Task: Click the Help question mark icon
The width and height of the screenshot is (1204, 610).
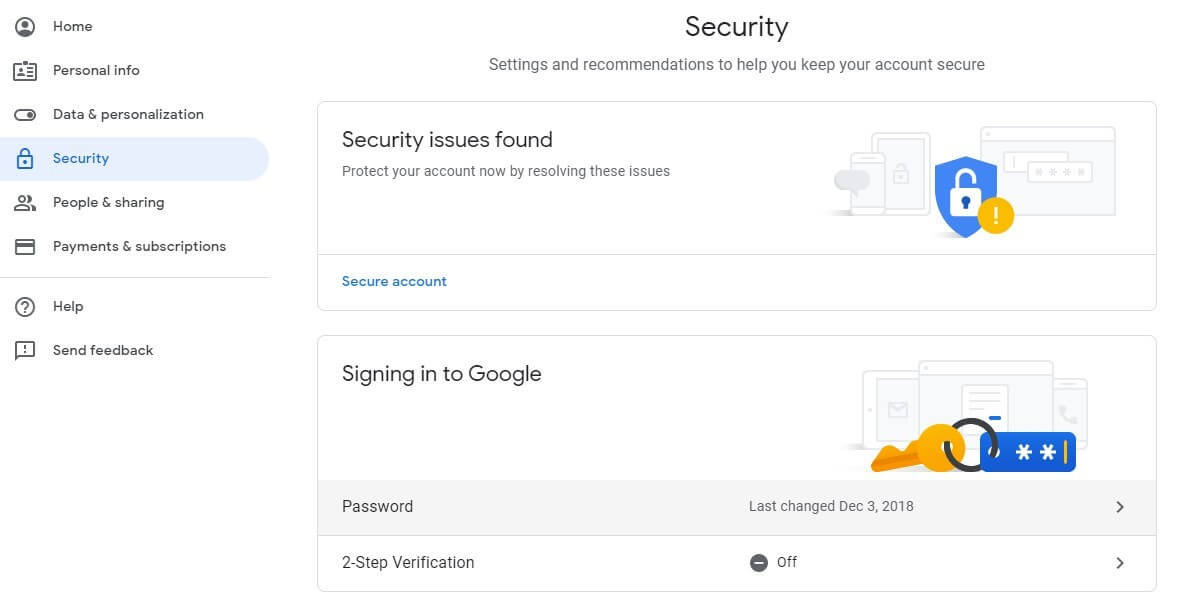Action: tap(25, 306)
